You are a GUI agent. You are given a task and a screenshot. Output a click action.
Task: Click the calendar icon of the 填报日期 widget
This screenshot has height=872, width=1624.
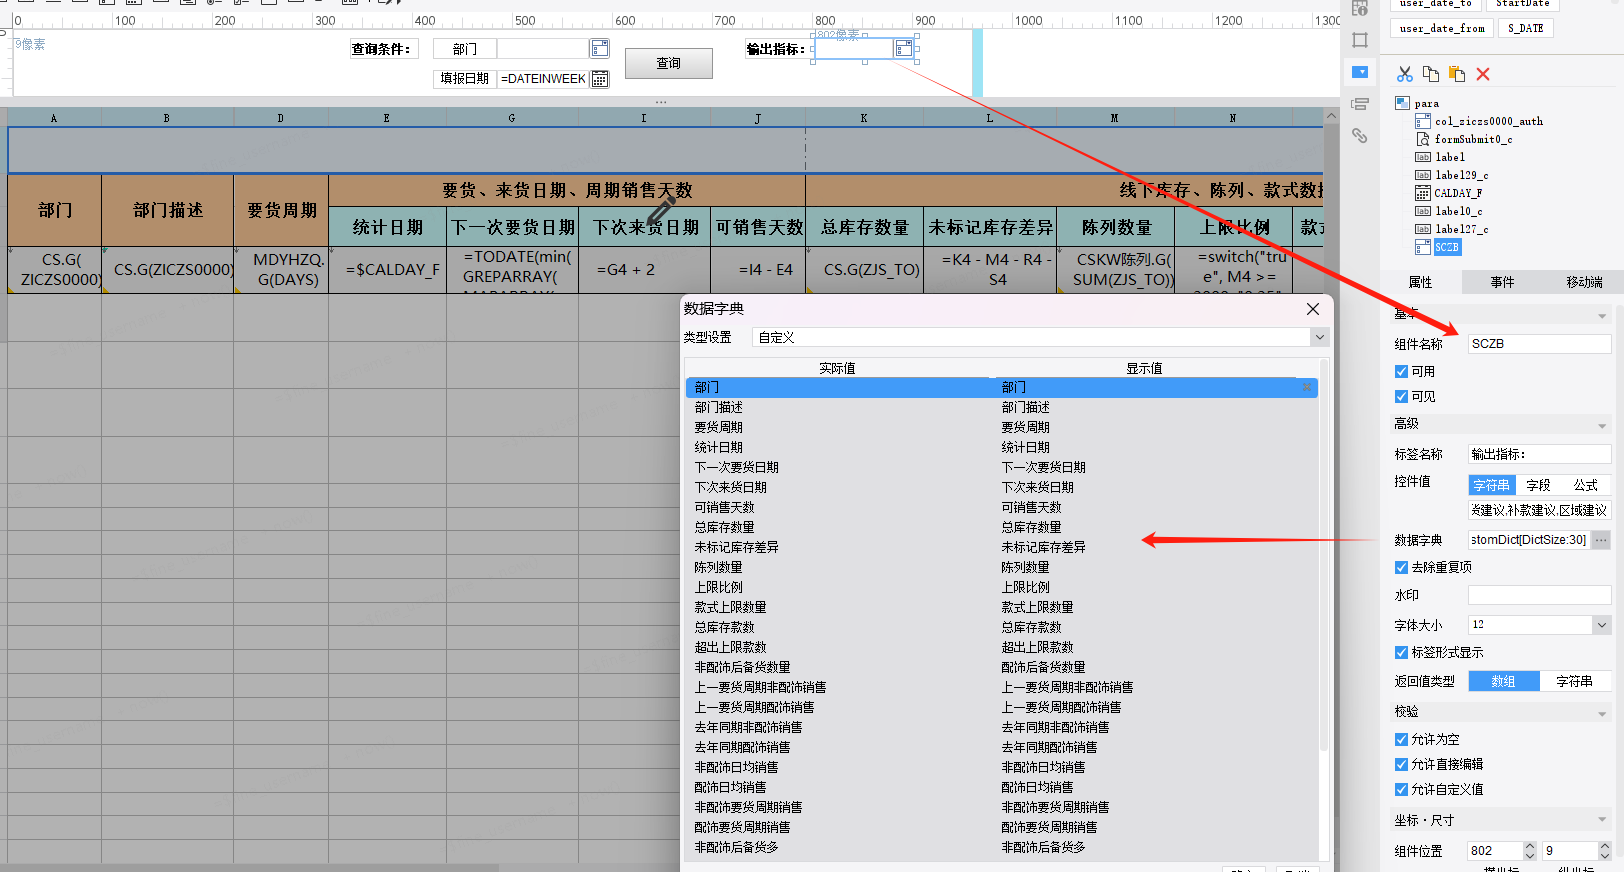[x=599, y=79]
